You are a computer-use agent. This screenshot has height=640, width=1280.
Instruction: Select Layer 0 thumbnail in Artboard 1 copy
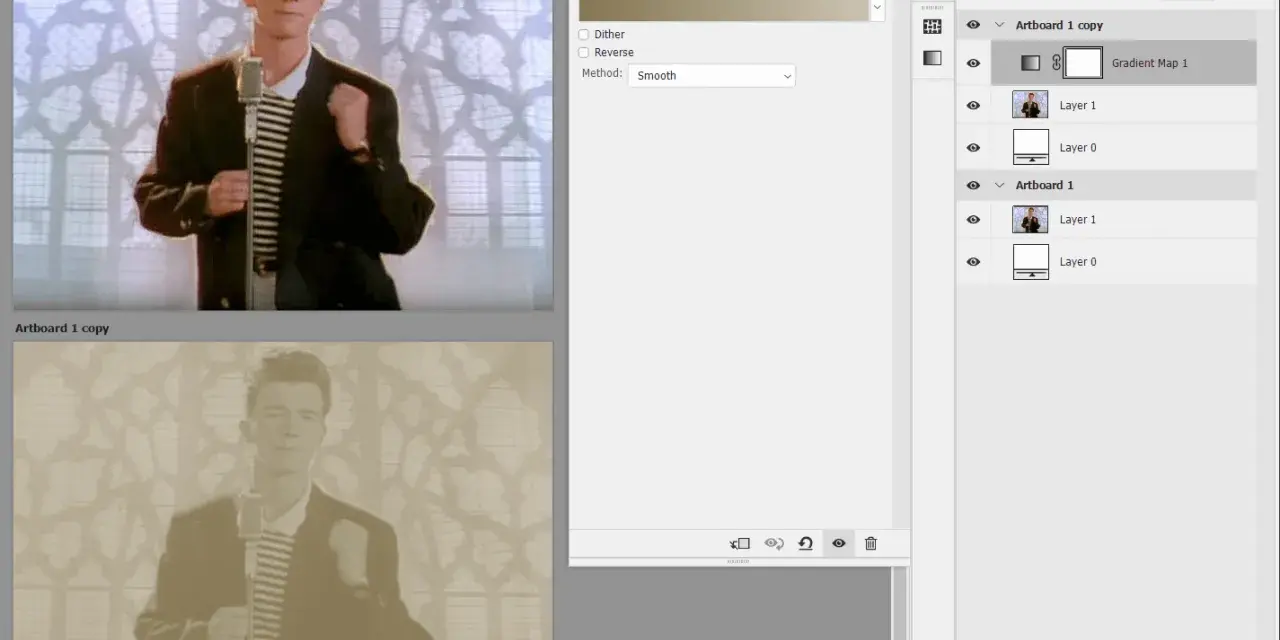(x=1030, y=147)
